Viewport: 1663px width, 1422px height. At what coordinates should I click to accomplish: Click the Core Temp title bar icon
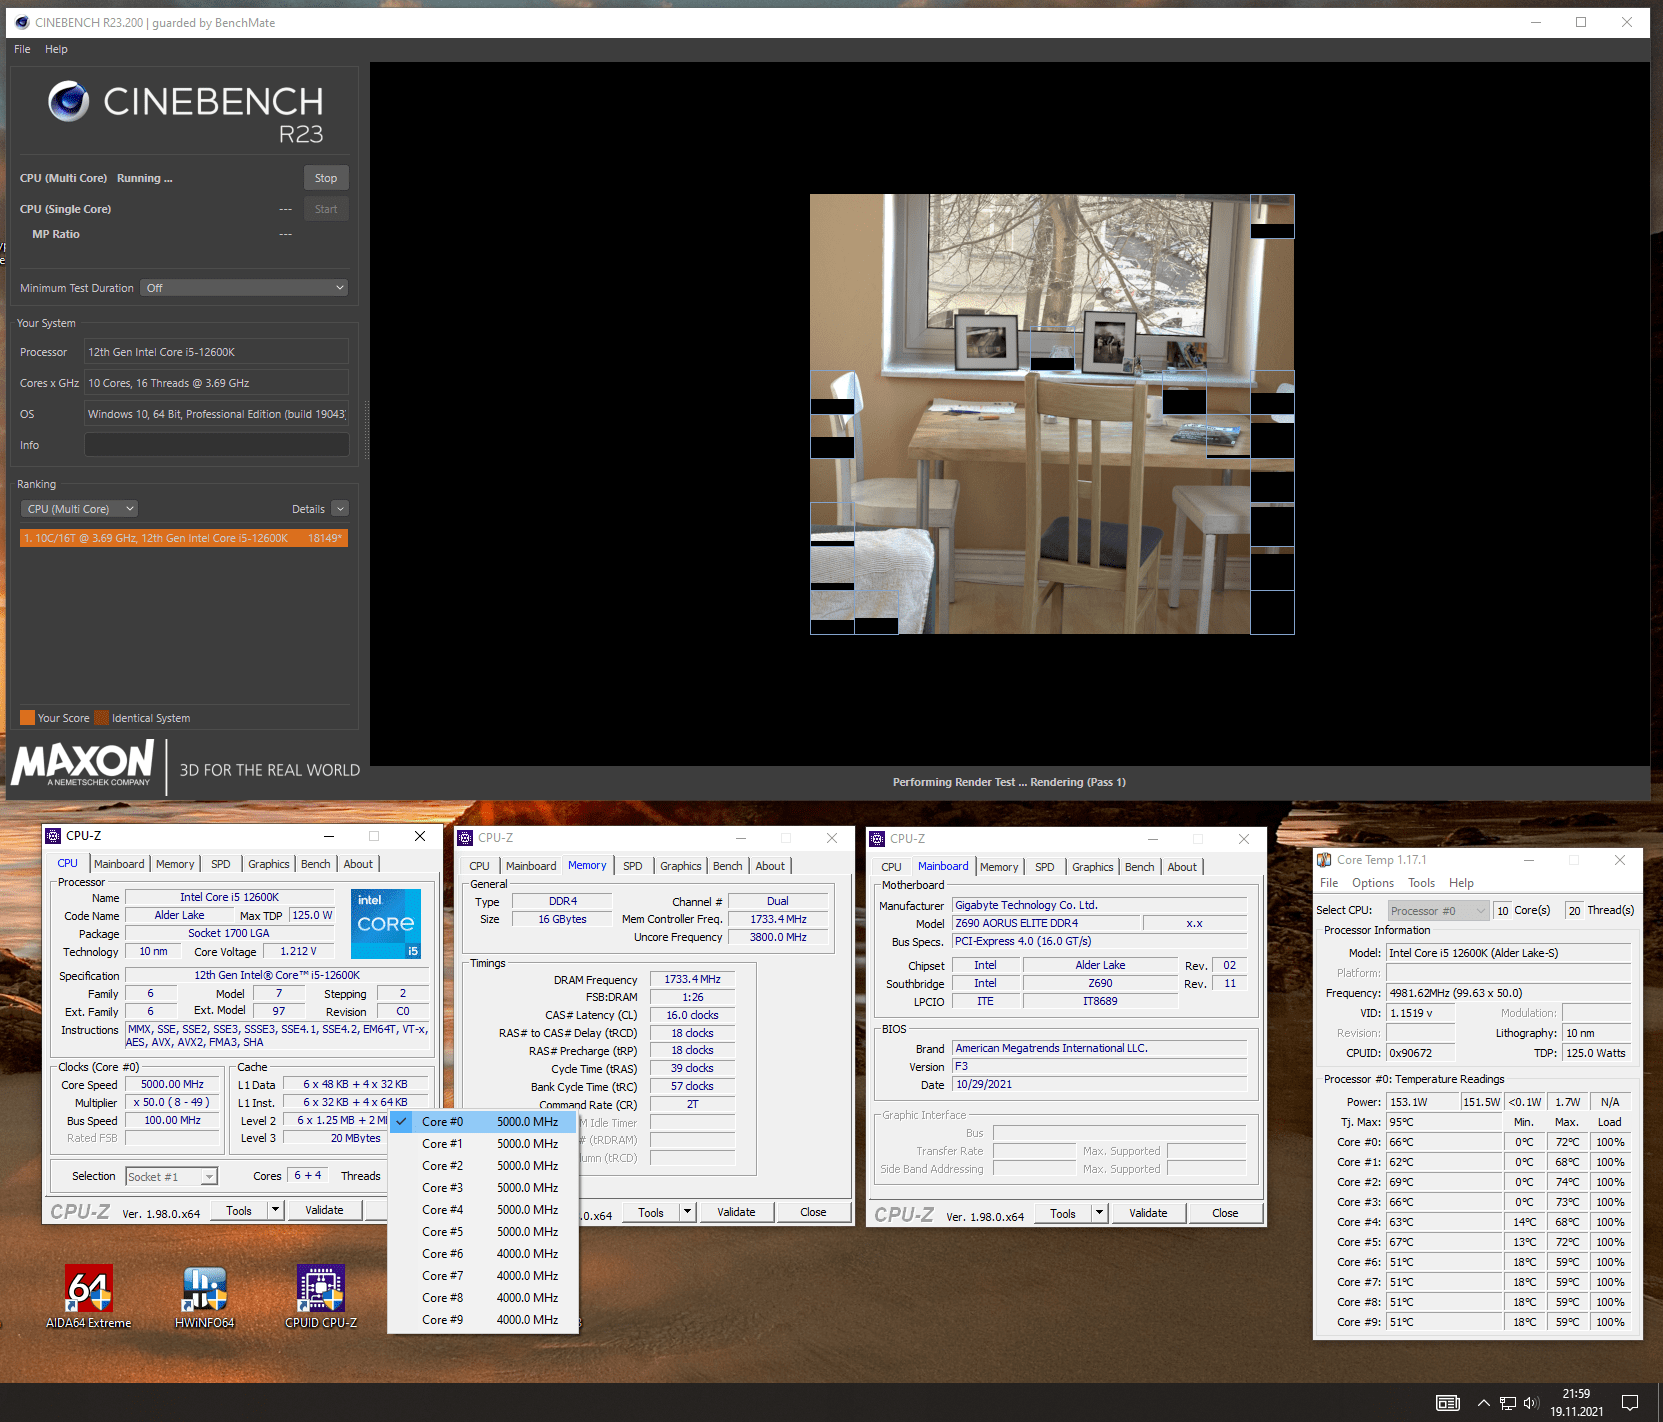click(x=1324, y=860)
